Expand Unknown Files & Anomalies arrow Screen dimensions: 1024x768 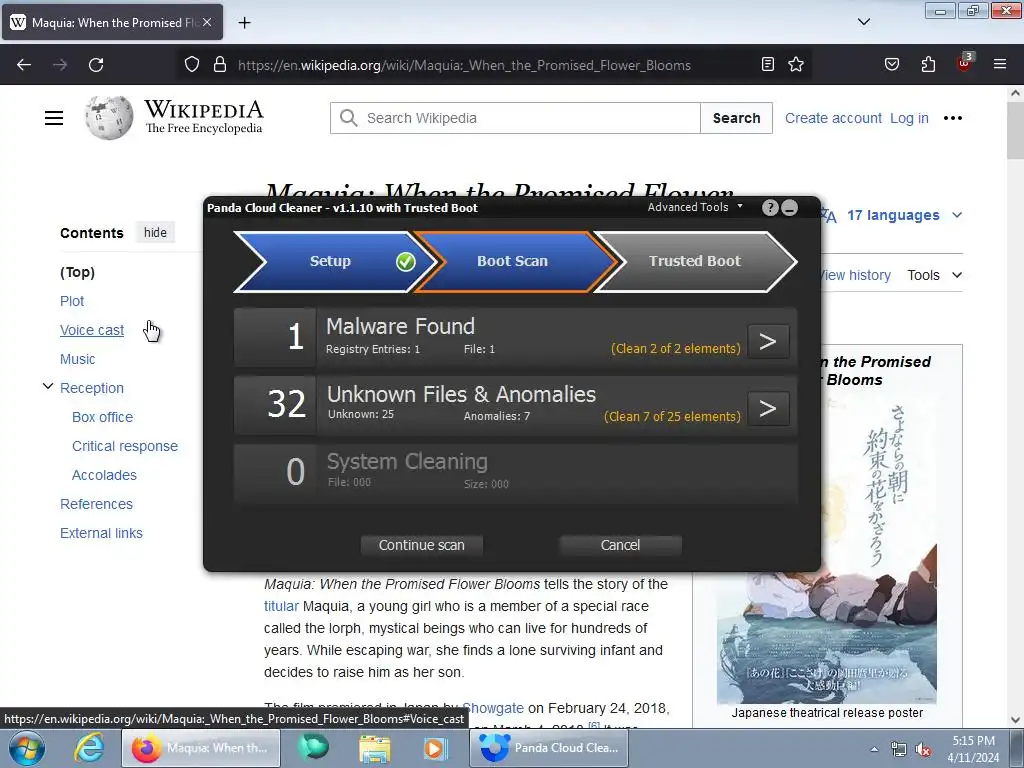pos(768,409)
